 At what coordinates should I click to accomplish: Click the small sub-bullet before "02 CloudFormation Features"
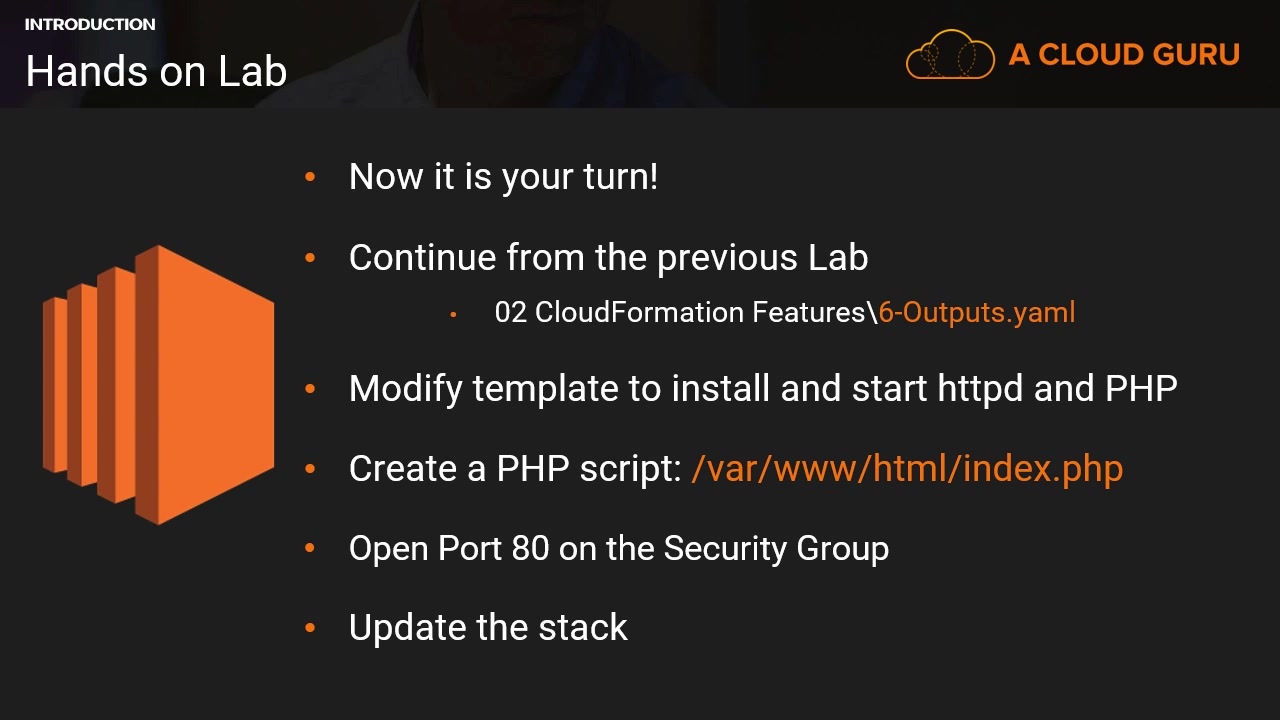tap(453, 314)
